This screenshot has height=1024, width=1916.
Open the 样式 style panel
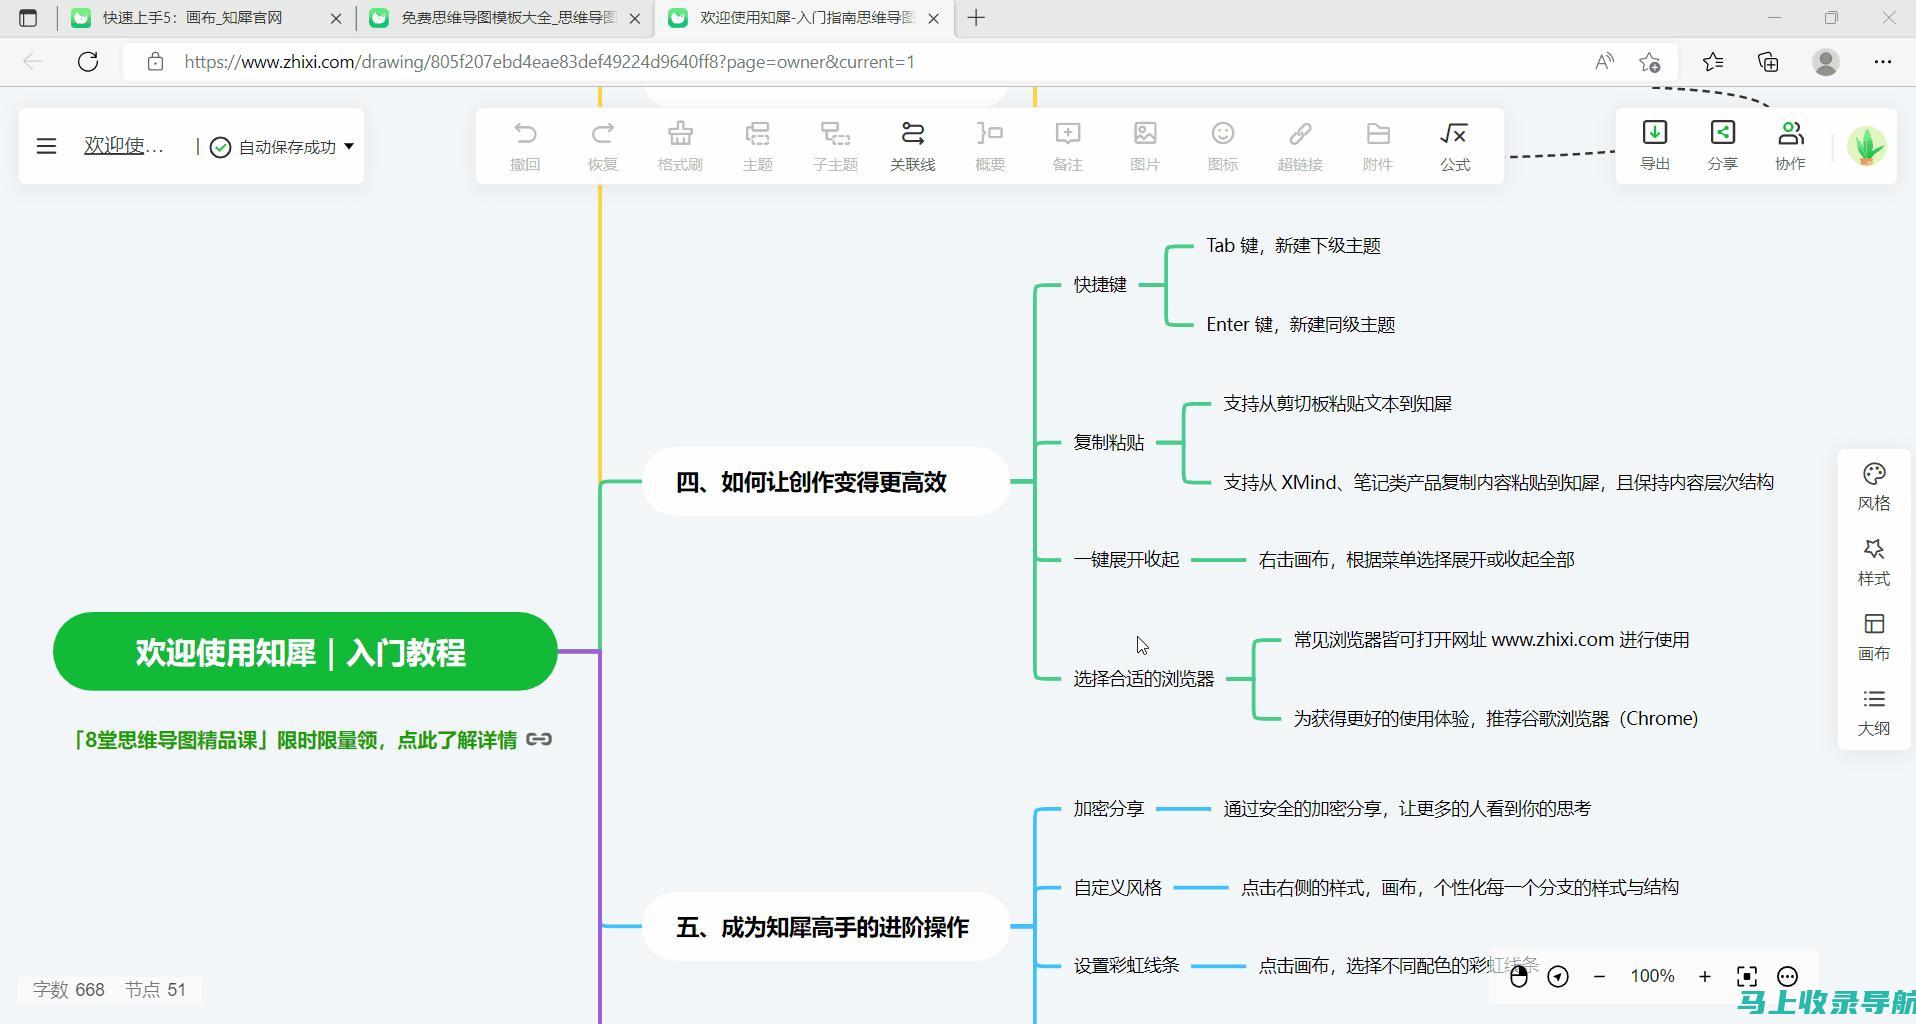(1874, 562)
